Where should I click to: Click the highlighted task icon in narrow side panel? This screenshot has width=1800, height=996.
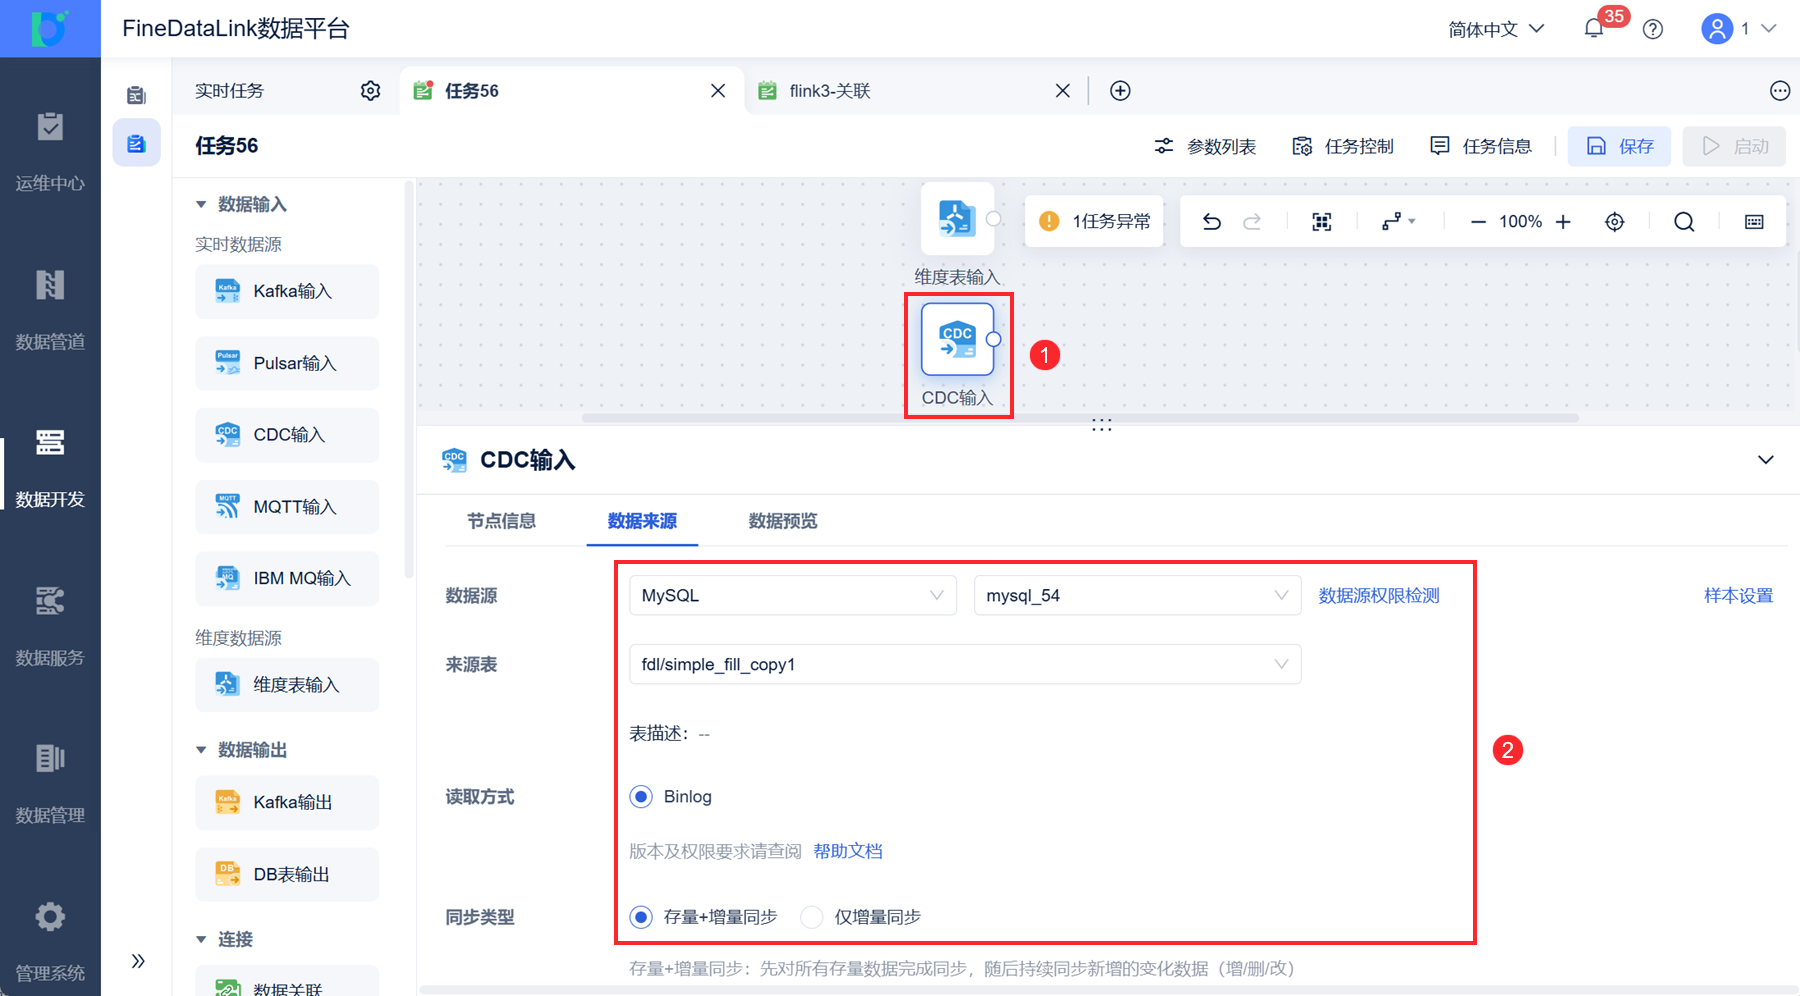136,144
